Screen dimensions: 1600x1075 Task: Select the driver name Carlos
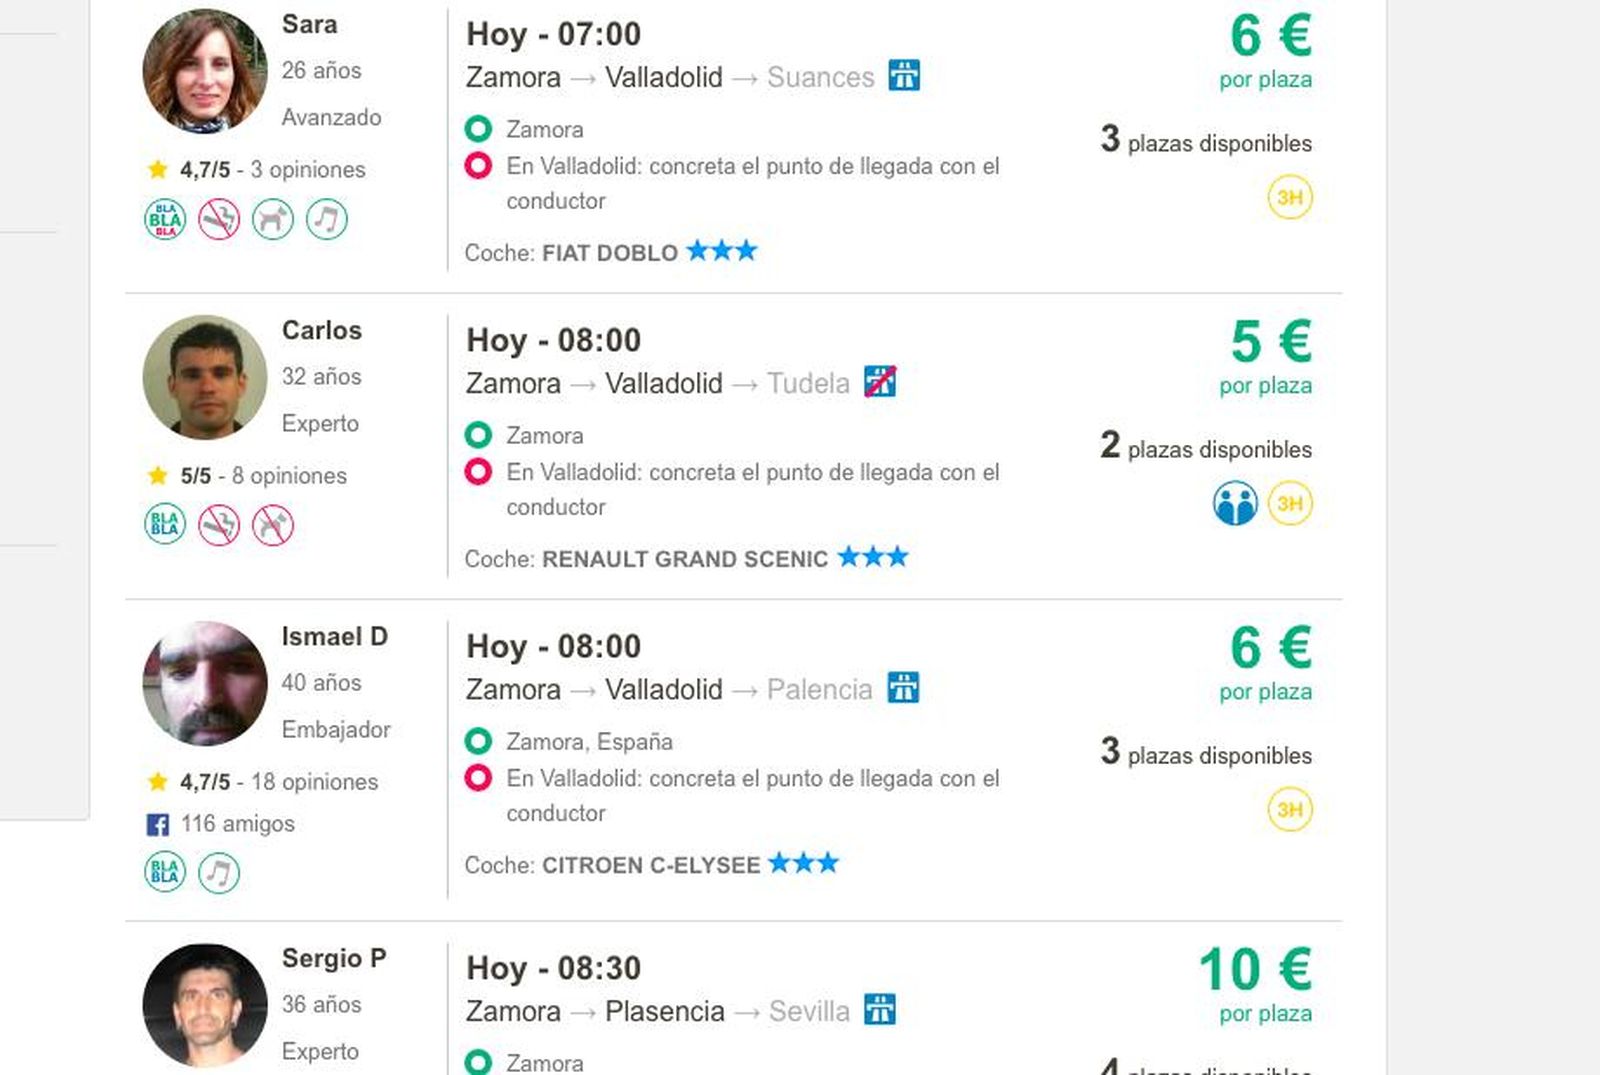(320, 330)
